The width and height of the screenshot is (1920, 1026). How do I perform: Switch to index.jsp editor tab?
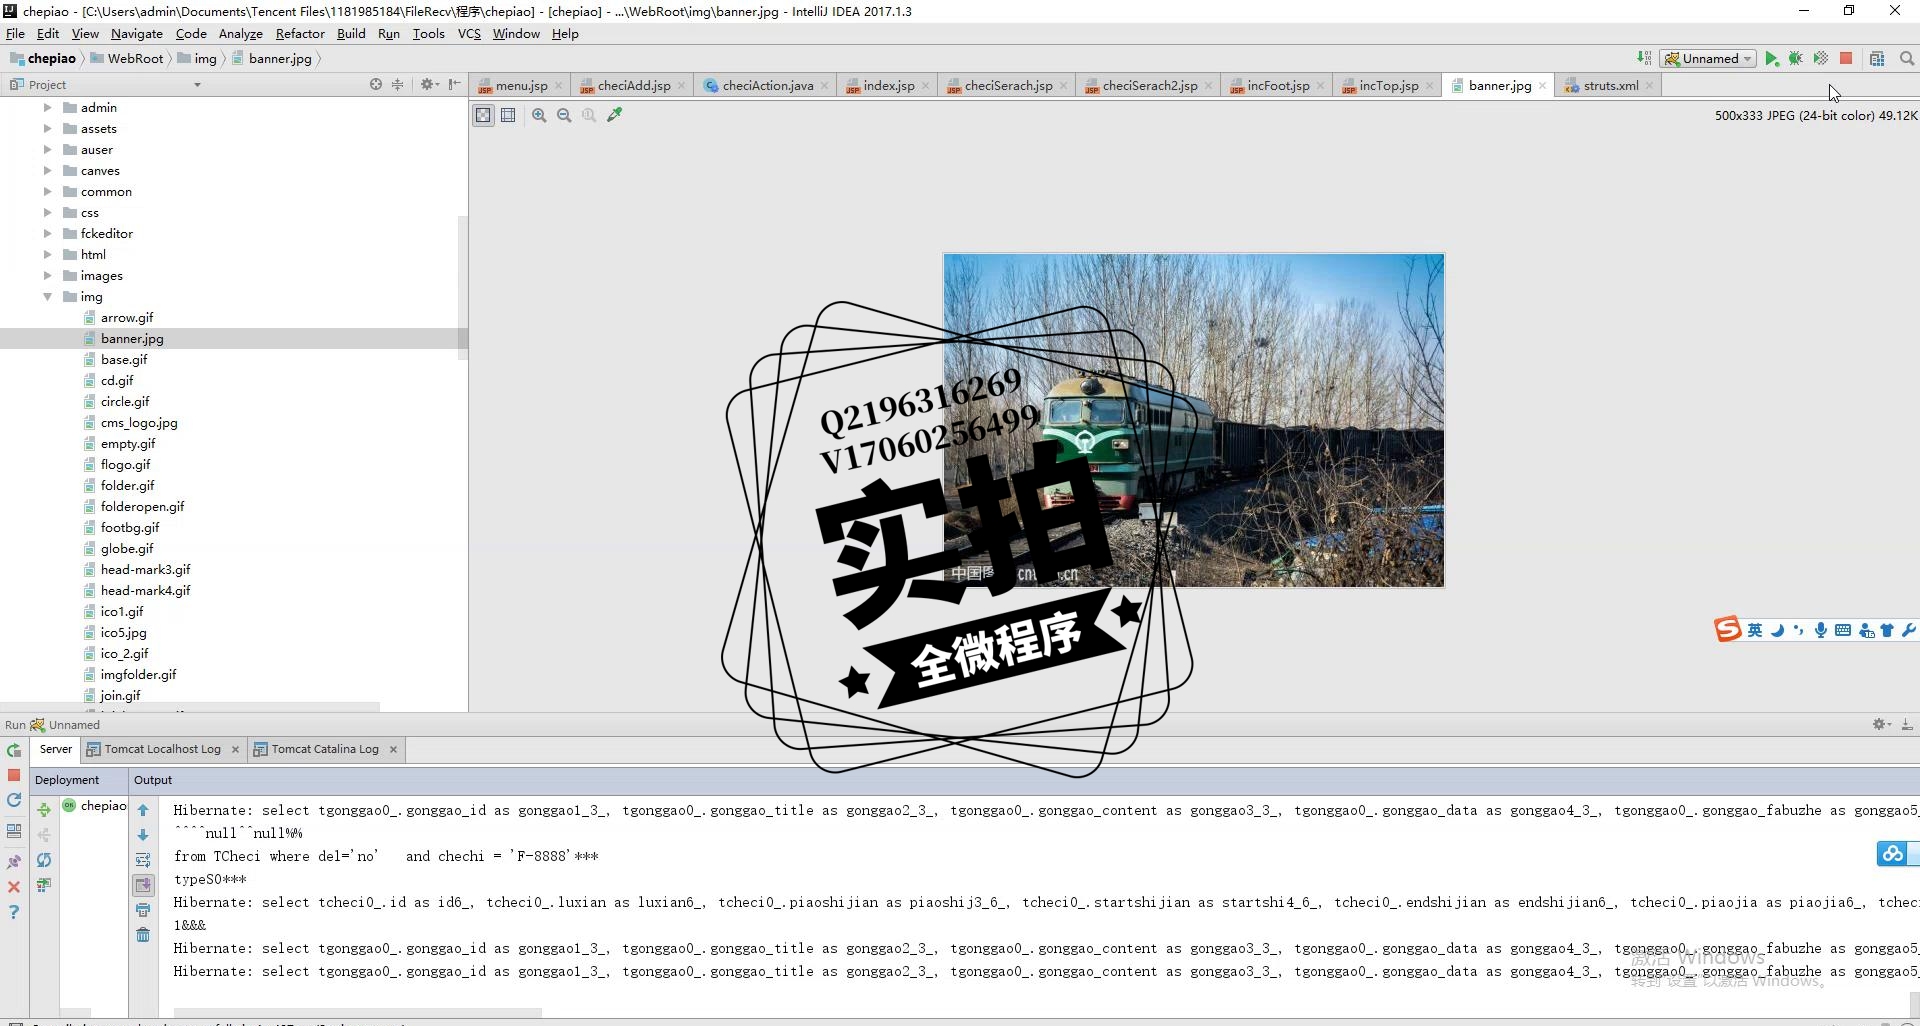pyautogui.click(x=888, y=86)
